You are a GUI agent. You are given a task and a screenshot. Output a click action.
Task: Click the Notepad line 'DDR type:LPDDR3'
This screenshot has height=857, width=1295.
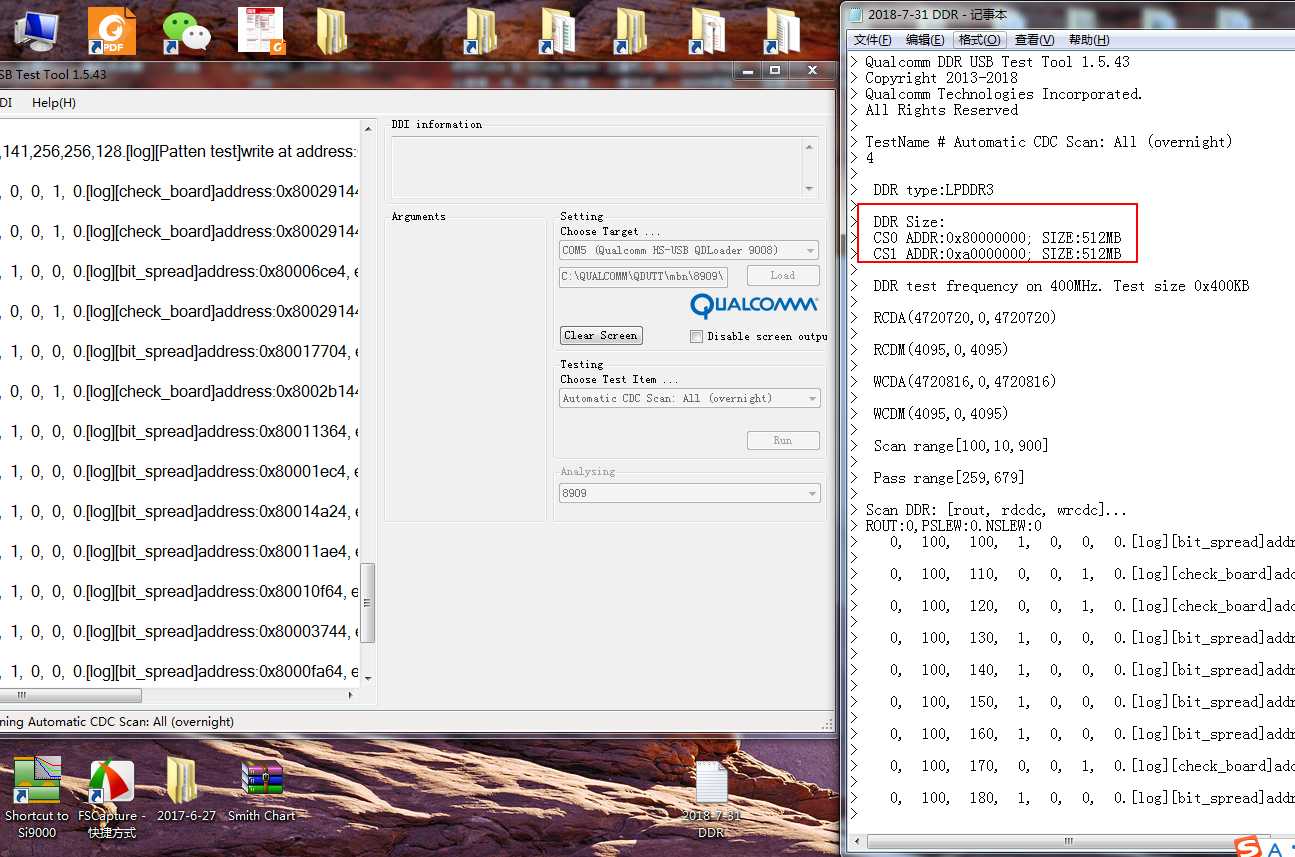point(933,190)
